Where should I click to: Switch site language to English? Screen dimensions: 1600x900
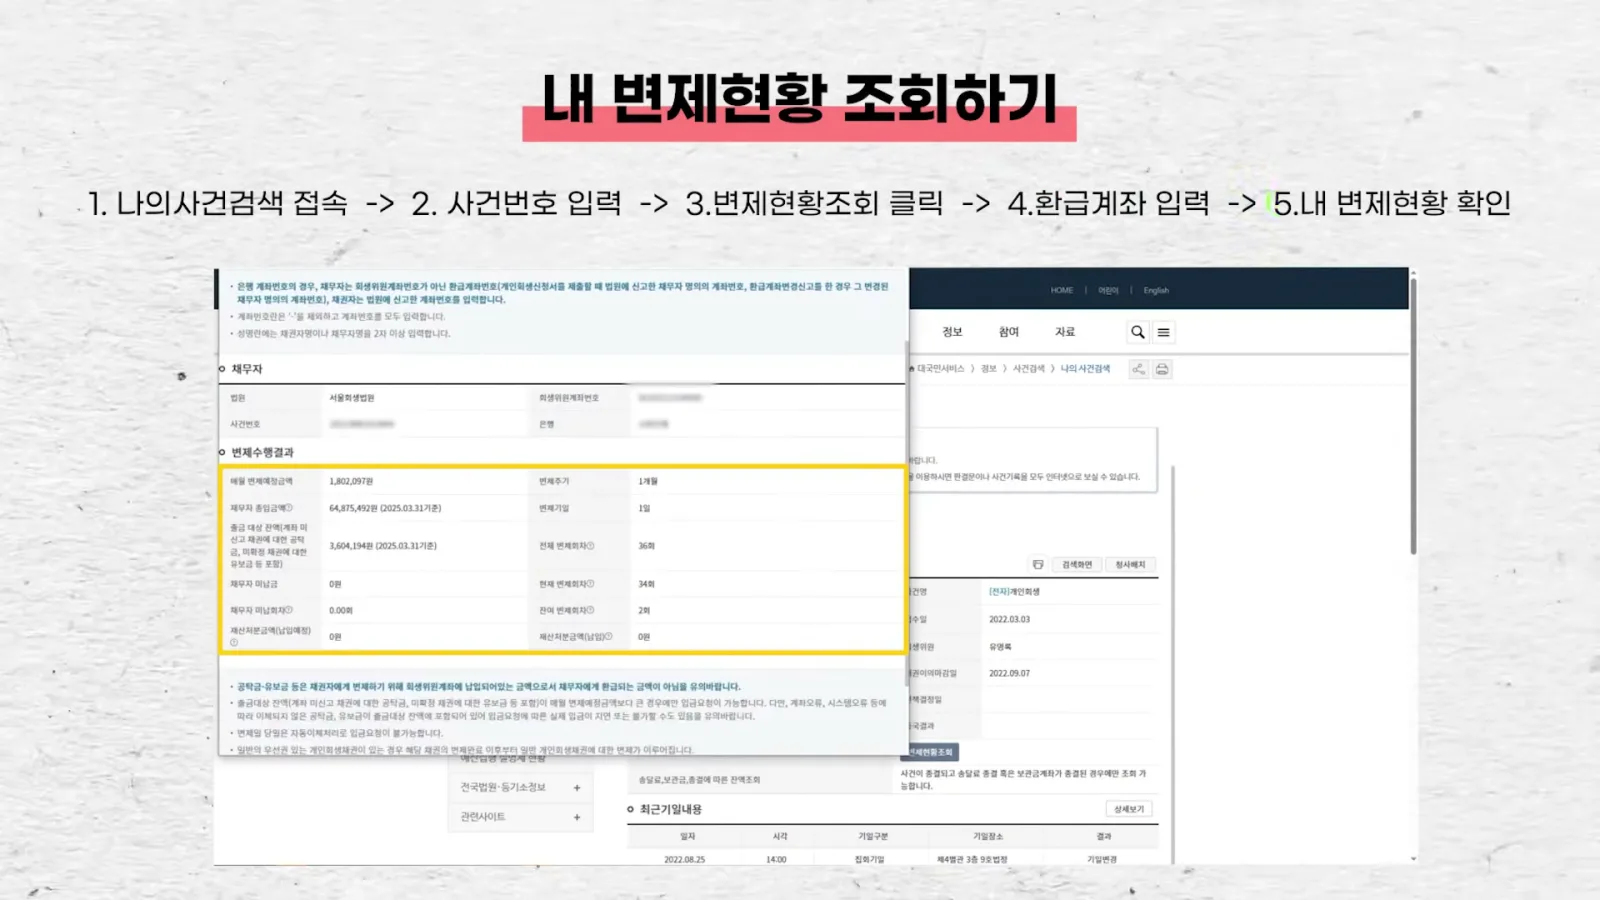click(x=1156, y=291)
